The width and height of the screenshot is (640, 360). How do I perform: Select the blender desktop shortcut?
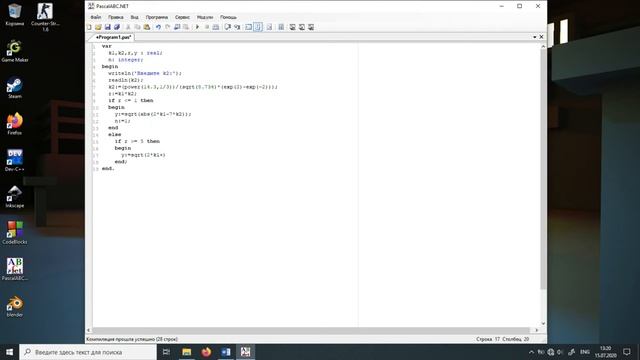tap(15, 306)
